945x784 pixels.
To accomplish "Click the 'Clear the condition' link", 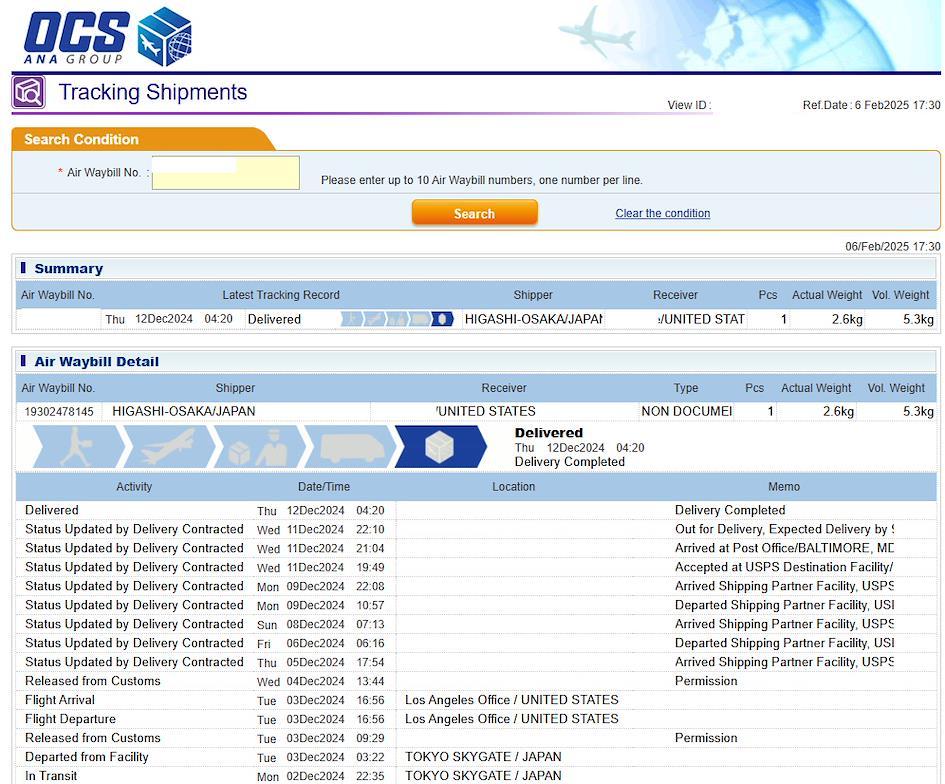I will click(662, 213).
